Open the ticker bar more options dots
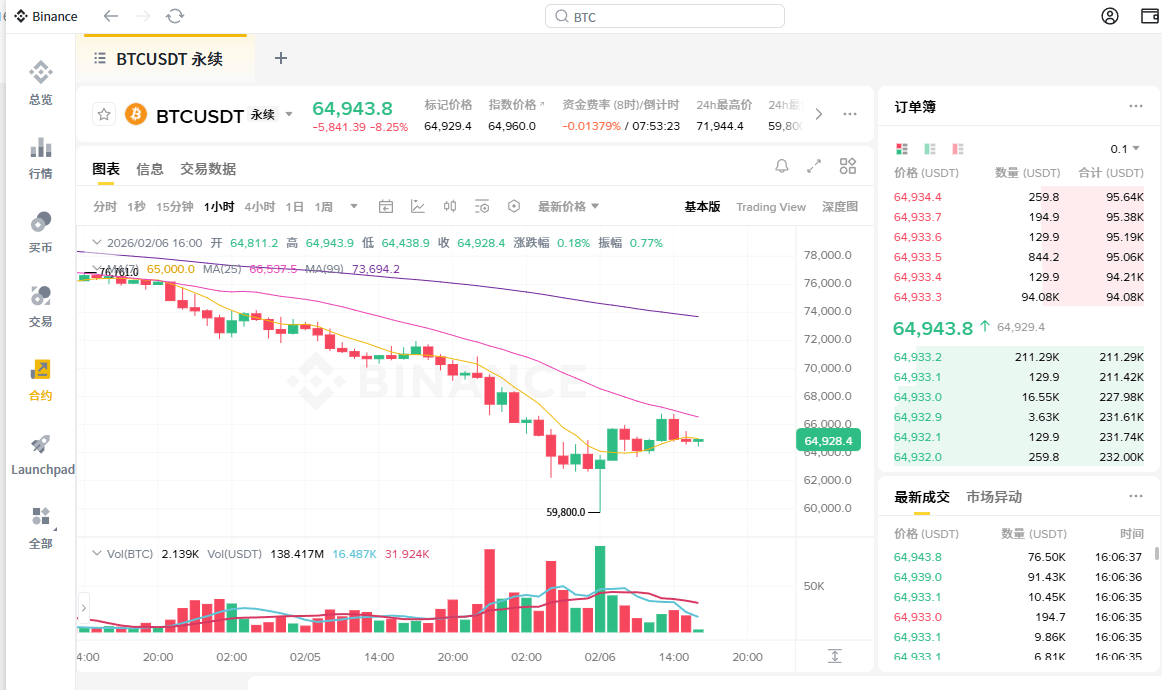This screenshot has width=1162, height=690. click(850, 114)
